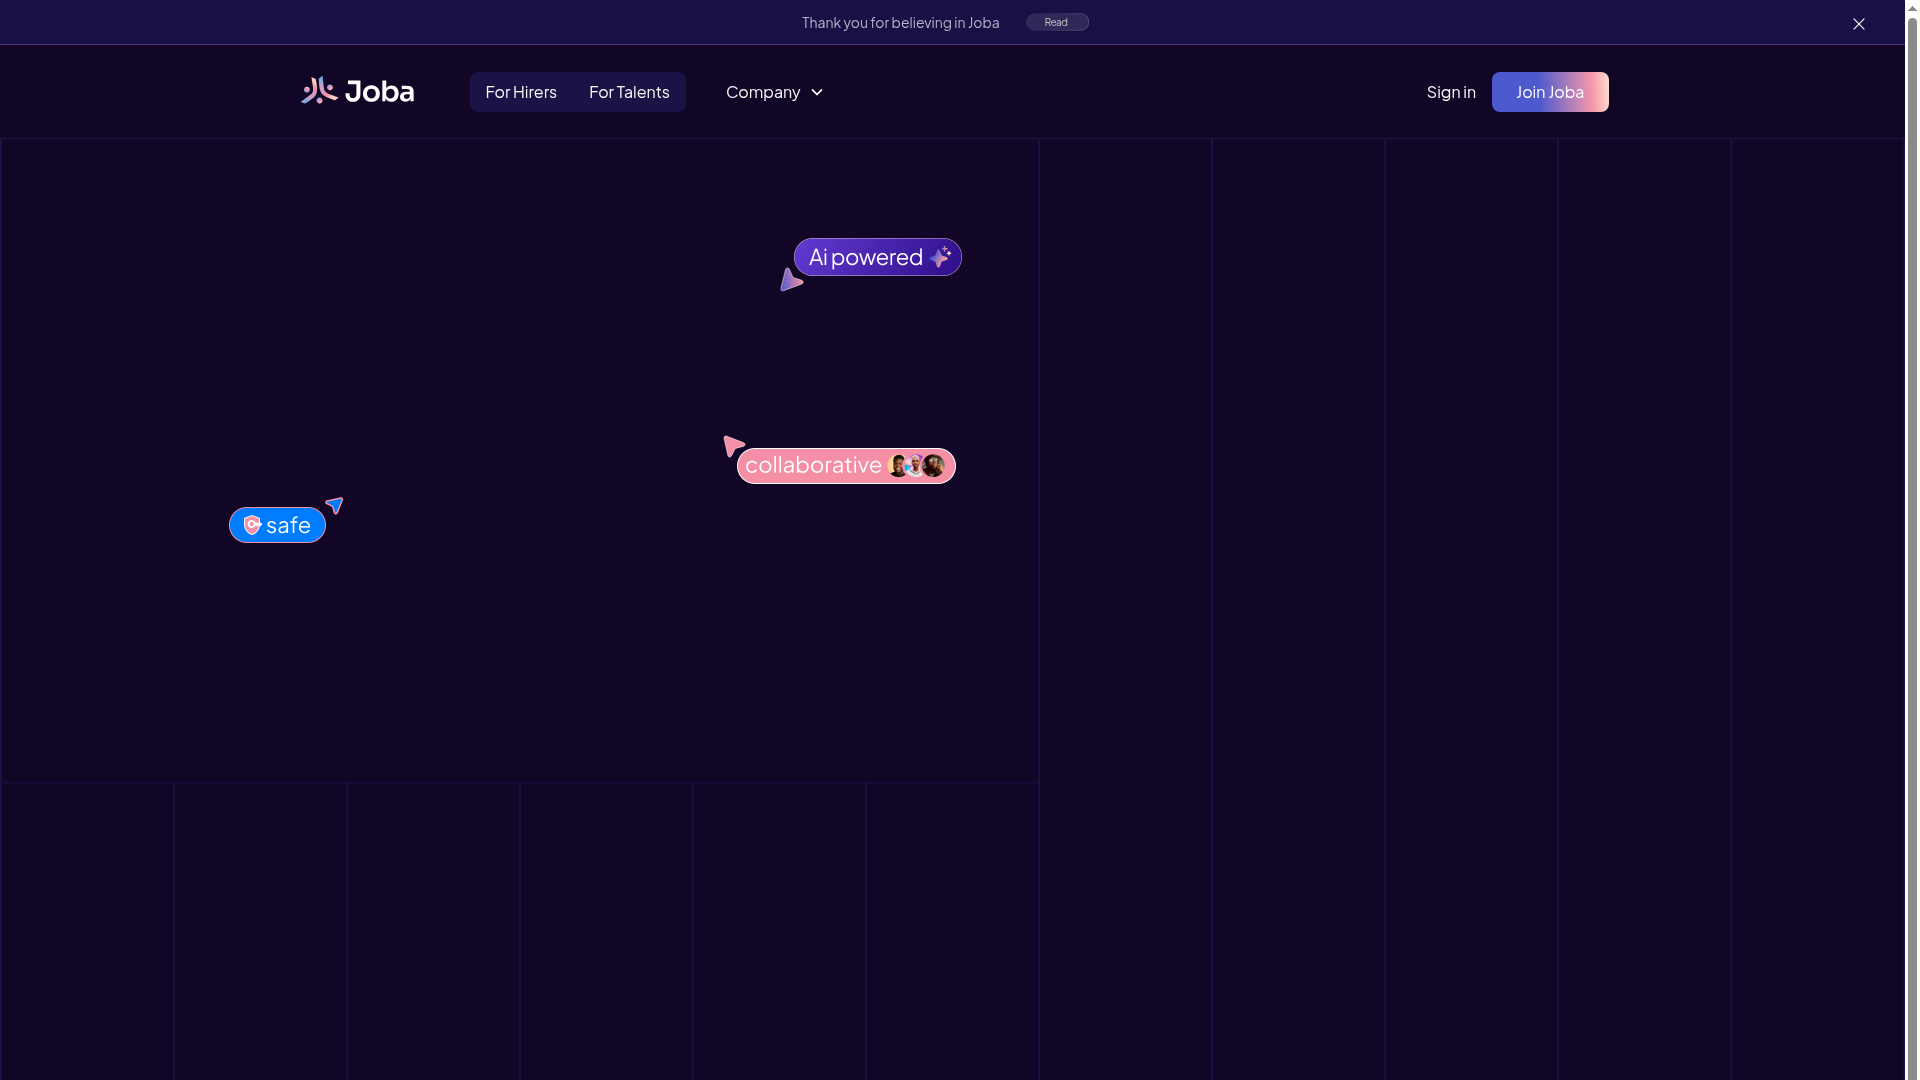Click the blue cursor arrow near safe
1920x1080 pixels.
335,506
